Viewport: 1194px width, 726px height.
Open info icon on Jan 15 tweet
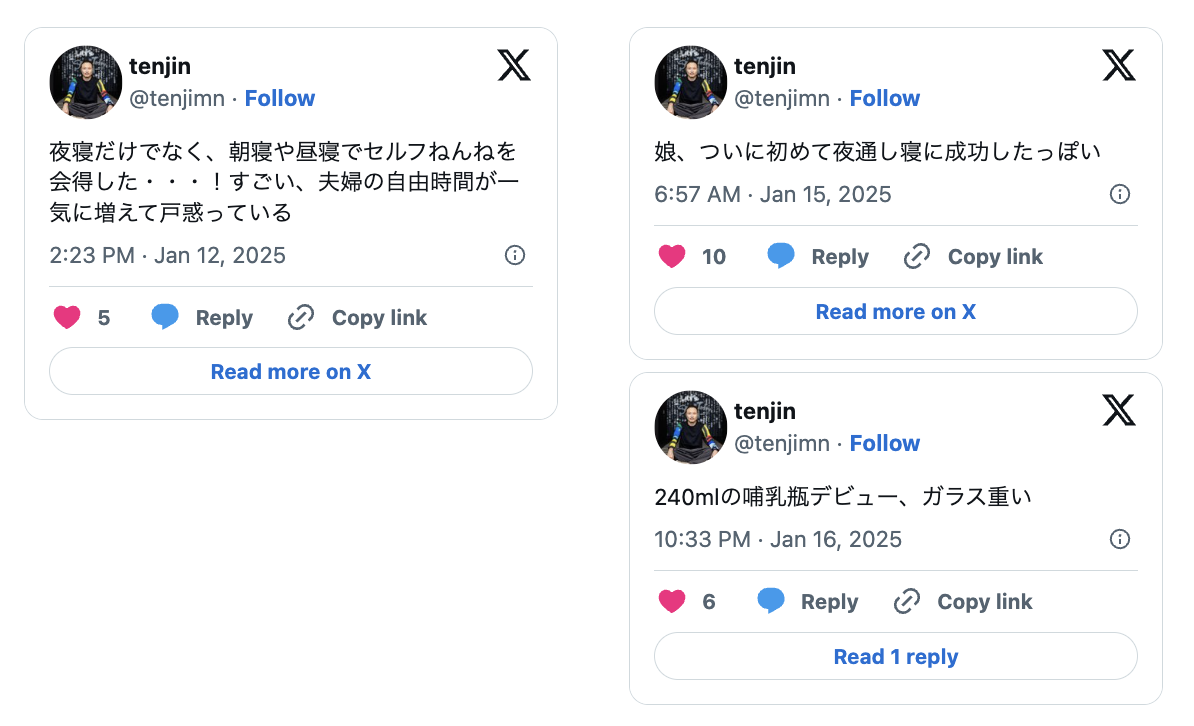pyautogui.click(x=1120, y=194)
